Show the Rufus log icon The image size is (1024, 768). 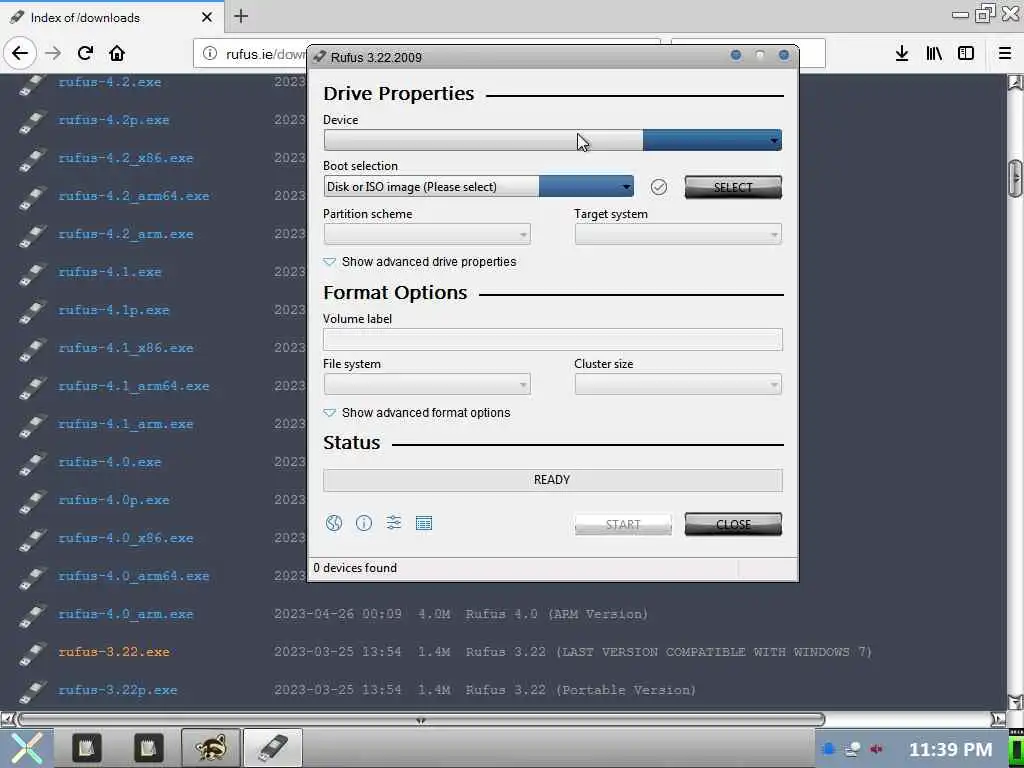[x=424, y=523]
